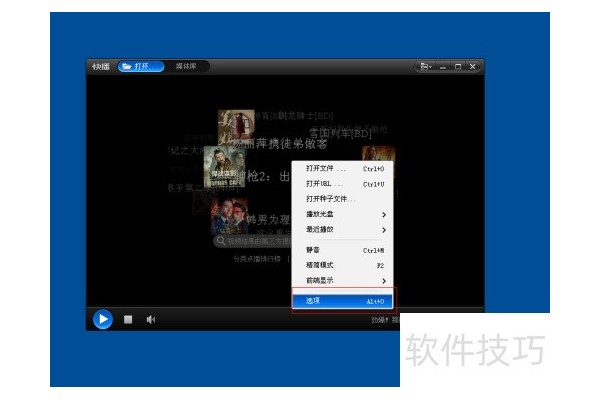Click the poster thumbnail right of menu
The width and height of the screenshot is (600, 400).
tap(378, 153)
